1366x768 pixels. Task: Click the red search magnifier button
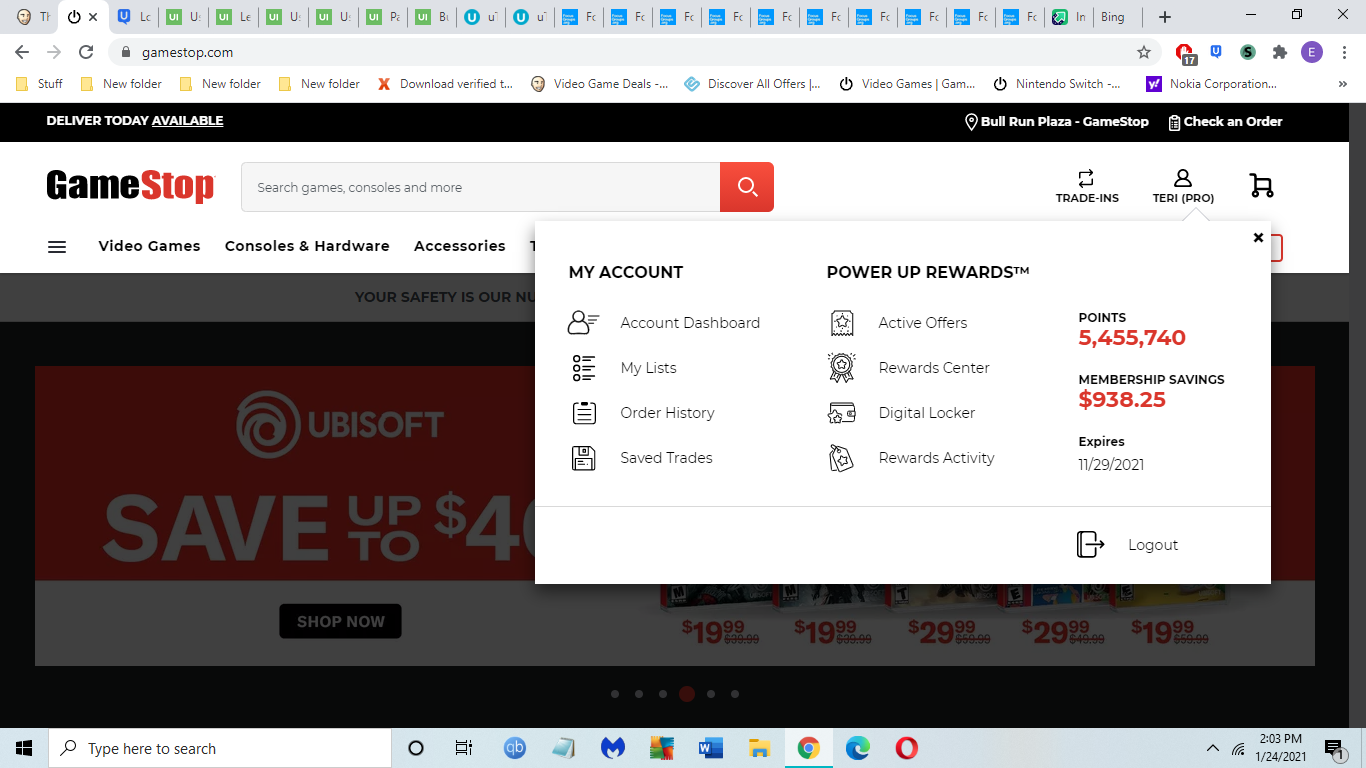[747, 187]
